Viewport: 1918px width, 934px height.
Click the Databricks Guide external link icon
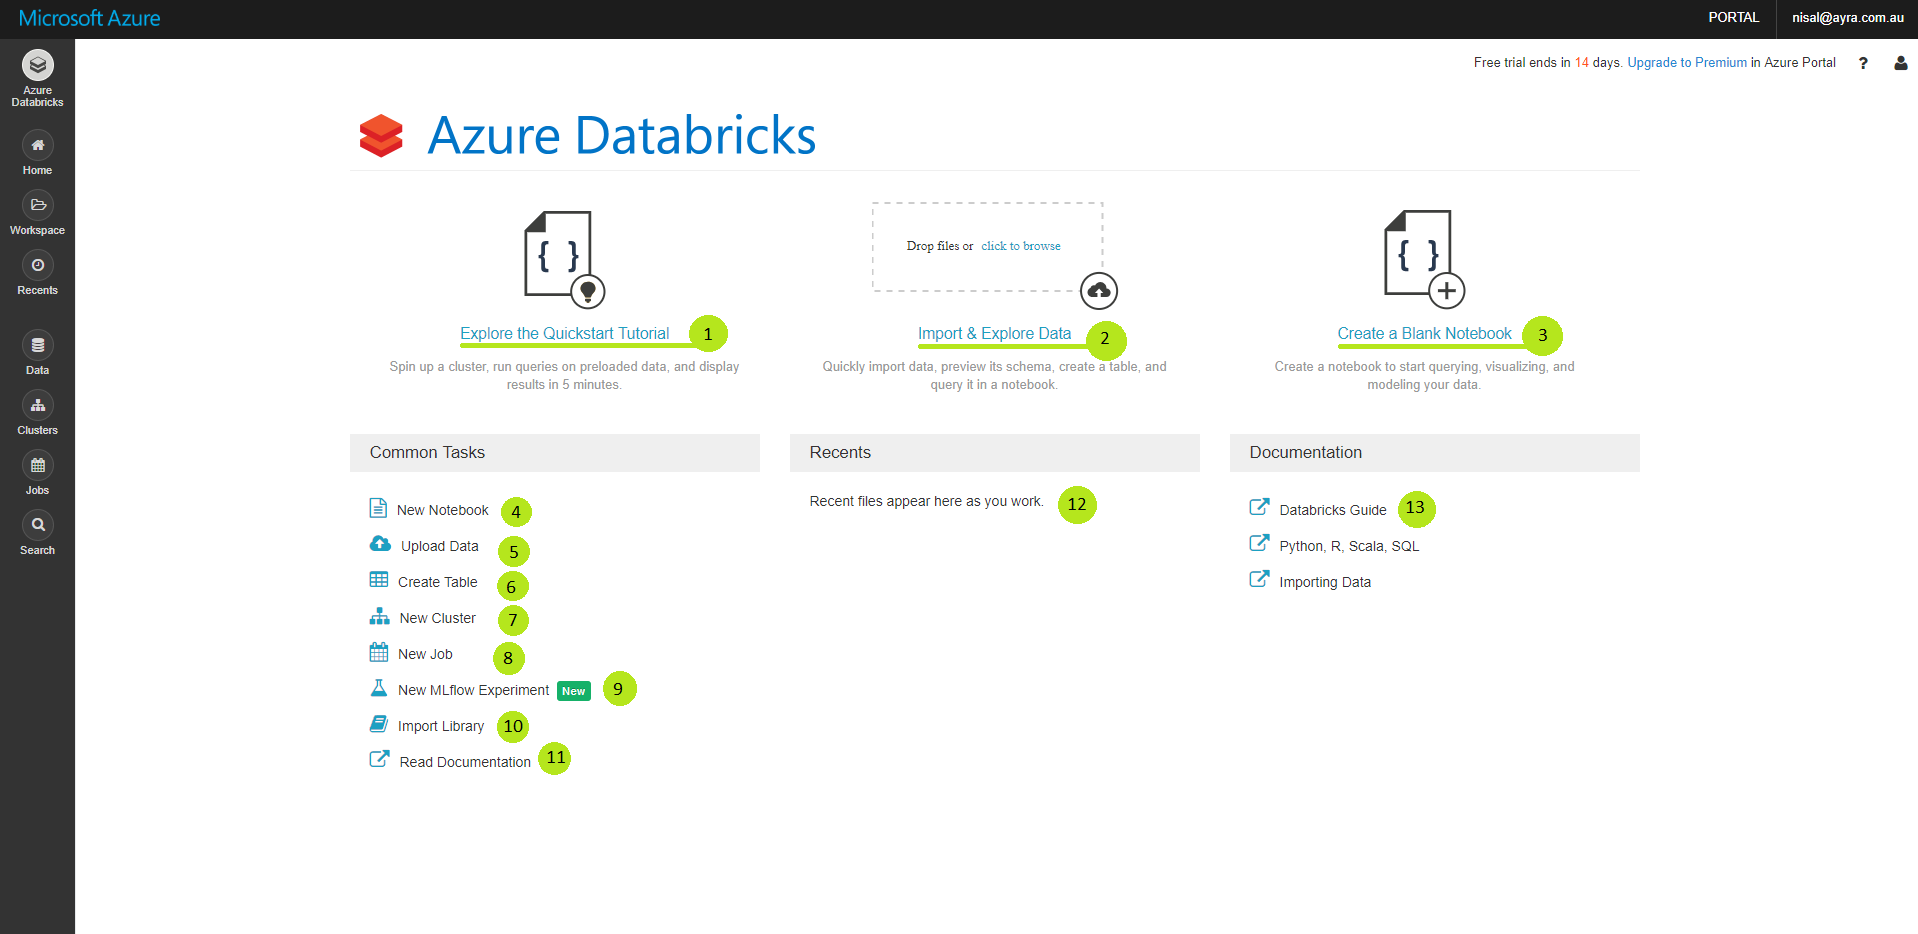1259,507
